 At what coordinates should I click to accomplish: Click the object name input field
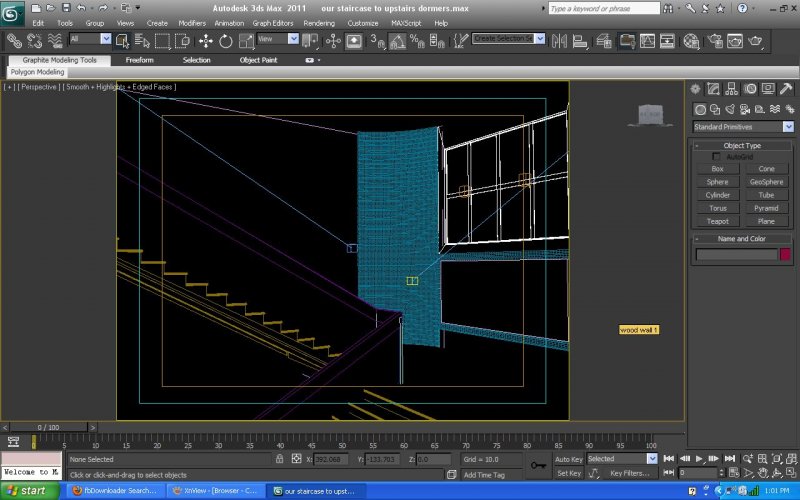pyautogui.click(x=736, y=255)
